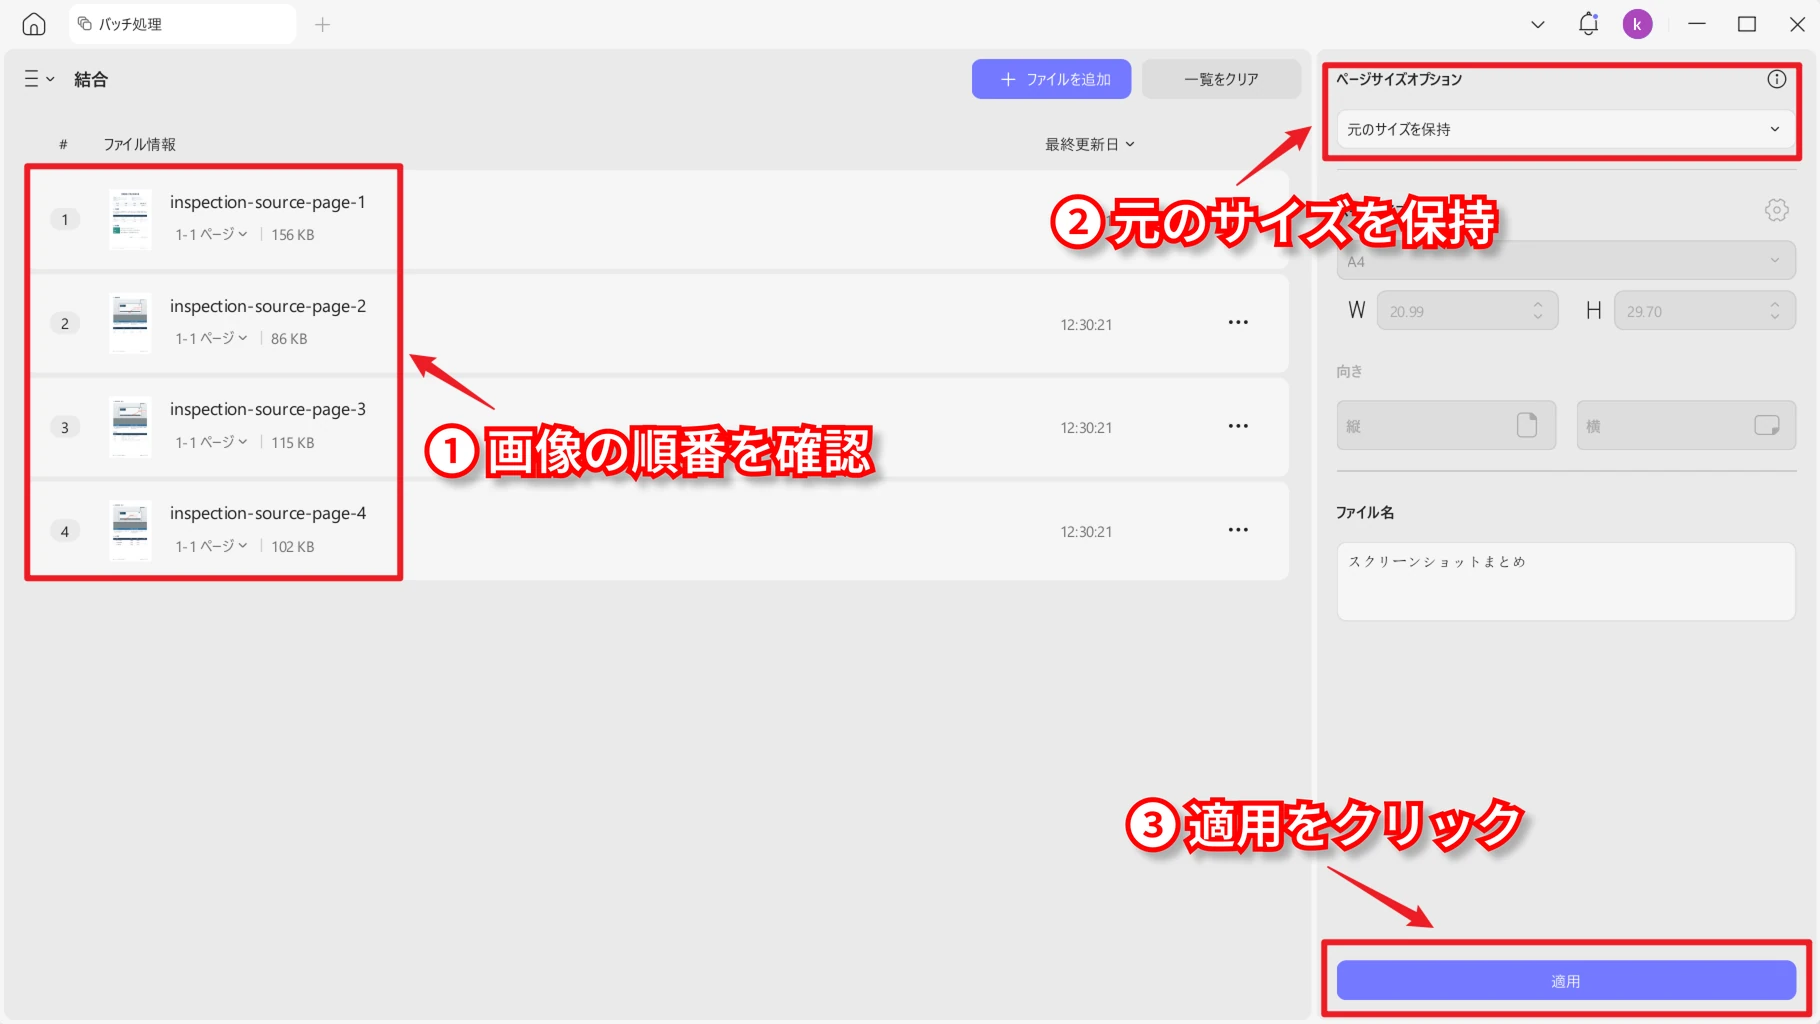Expand page range of inspection-source-page-2
This screenshot has height=1024, width=1820.
point(211,338)
